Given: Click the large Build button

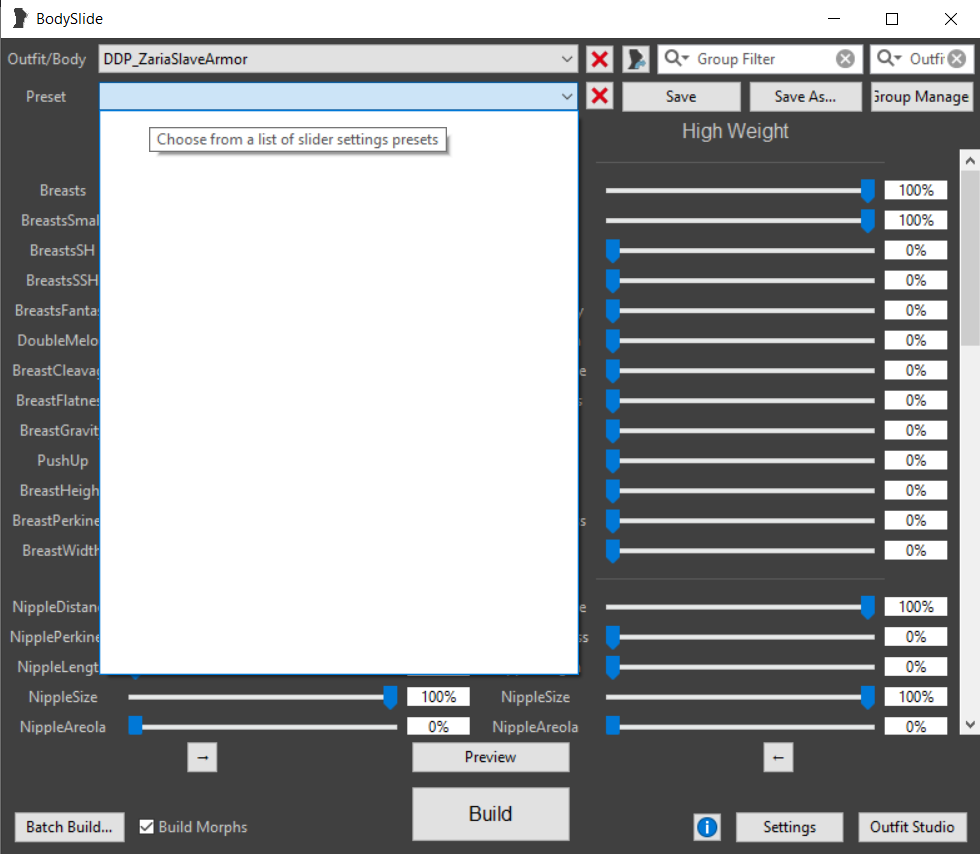Looking at the screenshot, I should click(x=490, y=813).
